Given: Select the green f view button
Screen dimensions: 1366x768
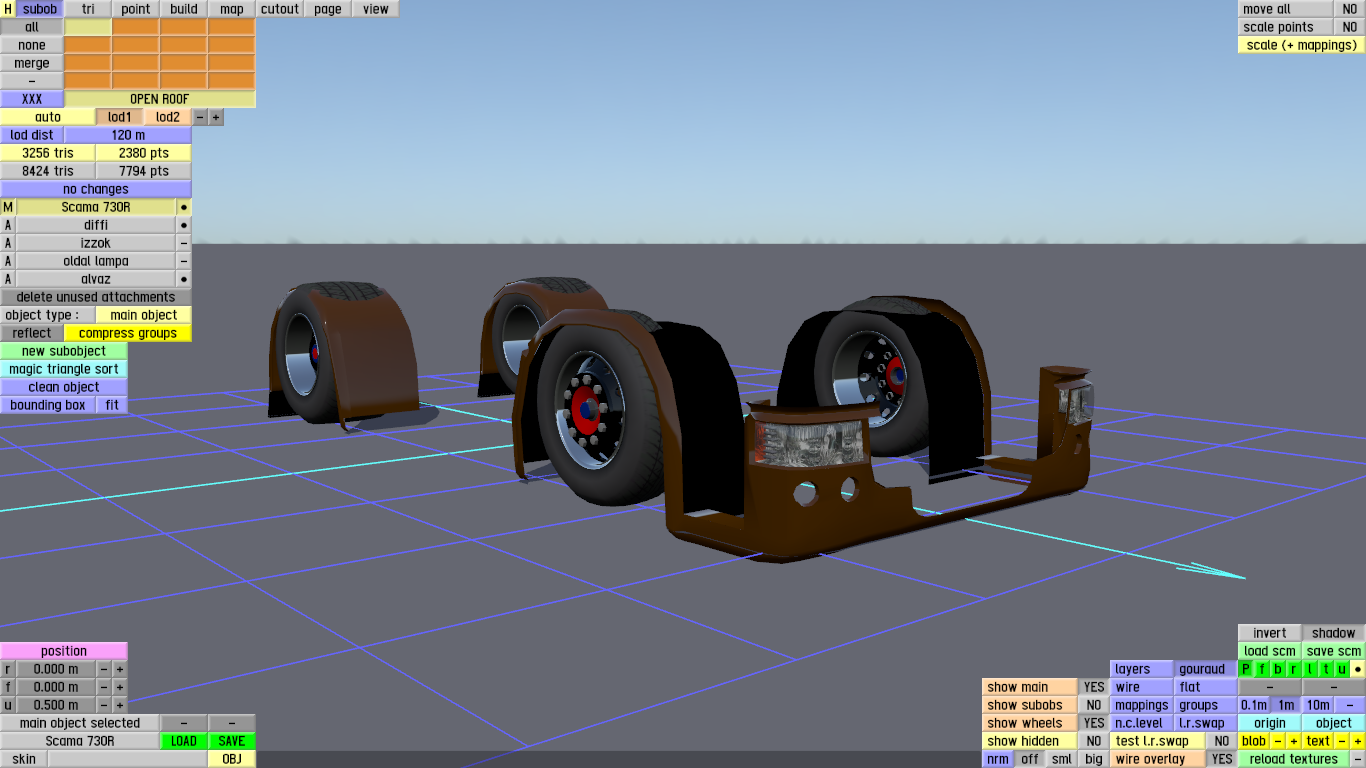Looking at the screenshot, I should pos(1262,669).
